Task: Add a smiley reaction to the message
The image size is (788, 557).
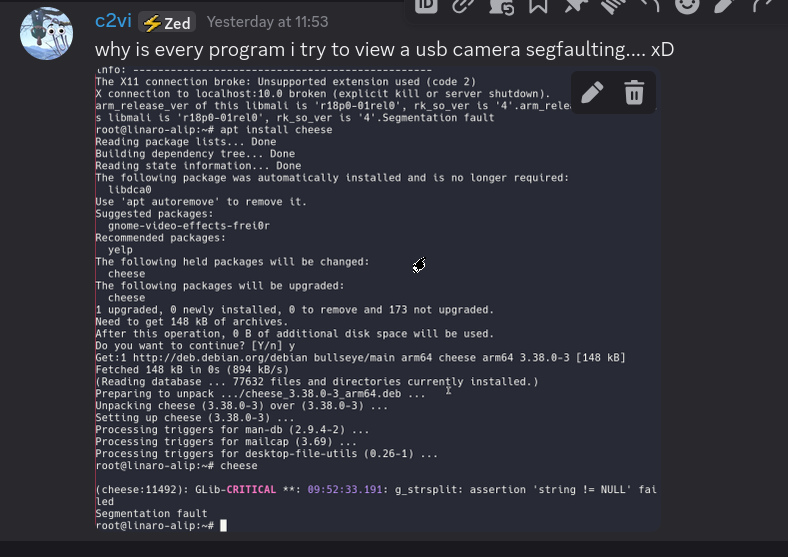Action: pos(687,7)
